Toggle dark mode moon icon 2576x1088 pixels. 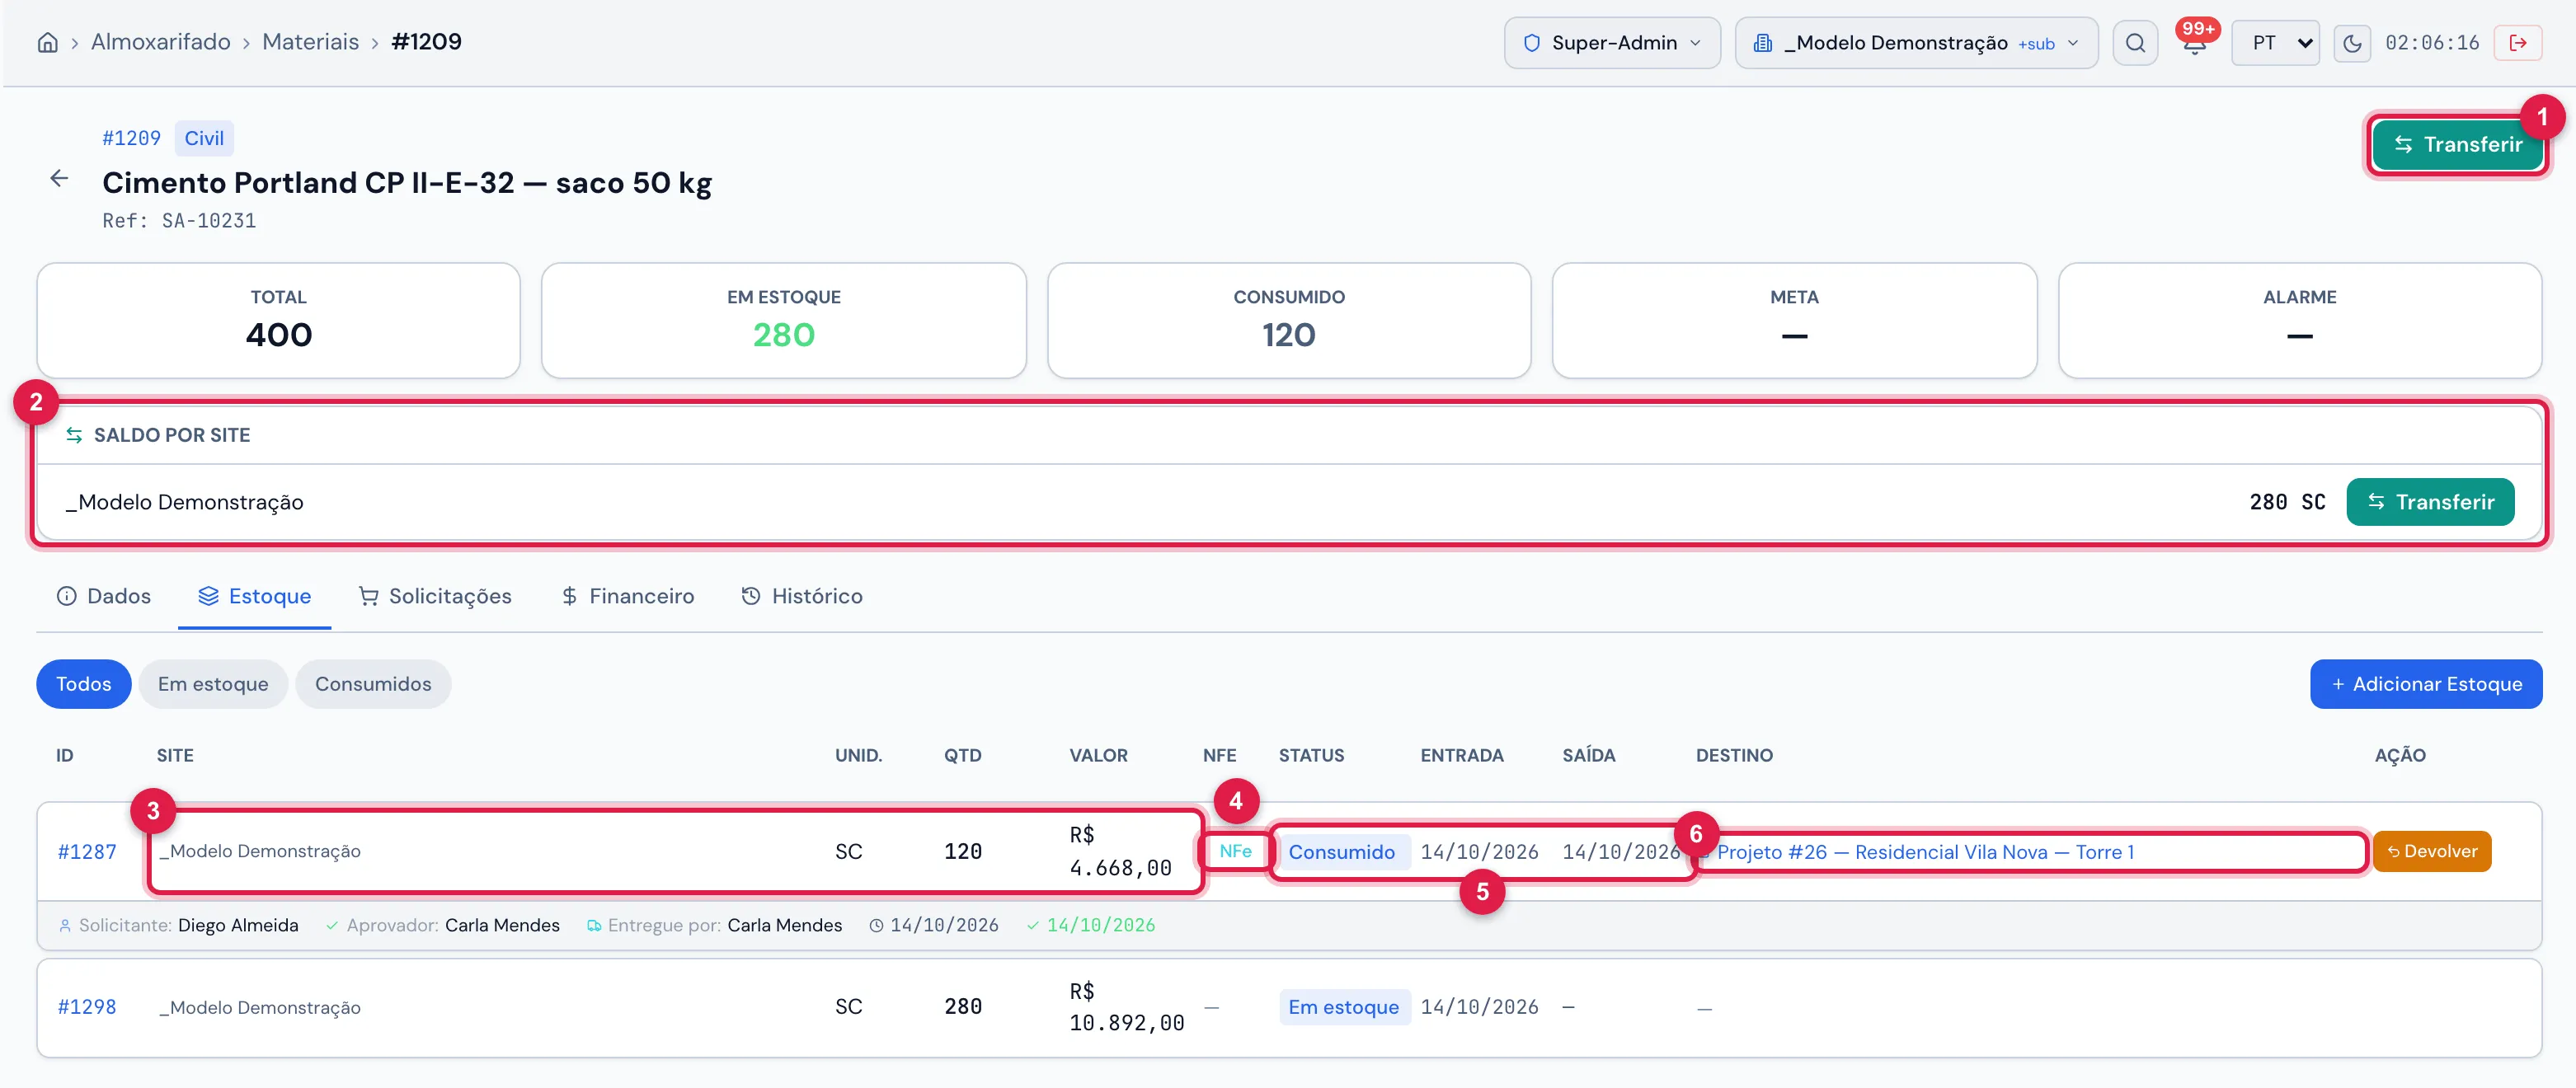pyautogui.click(x=2352, y=43)
